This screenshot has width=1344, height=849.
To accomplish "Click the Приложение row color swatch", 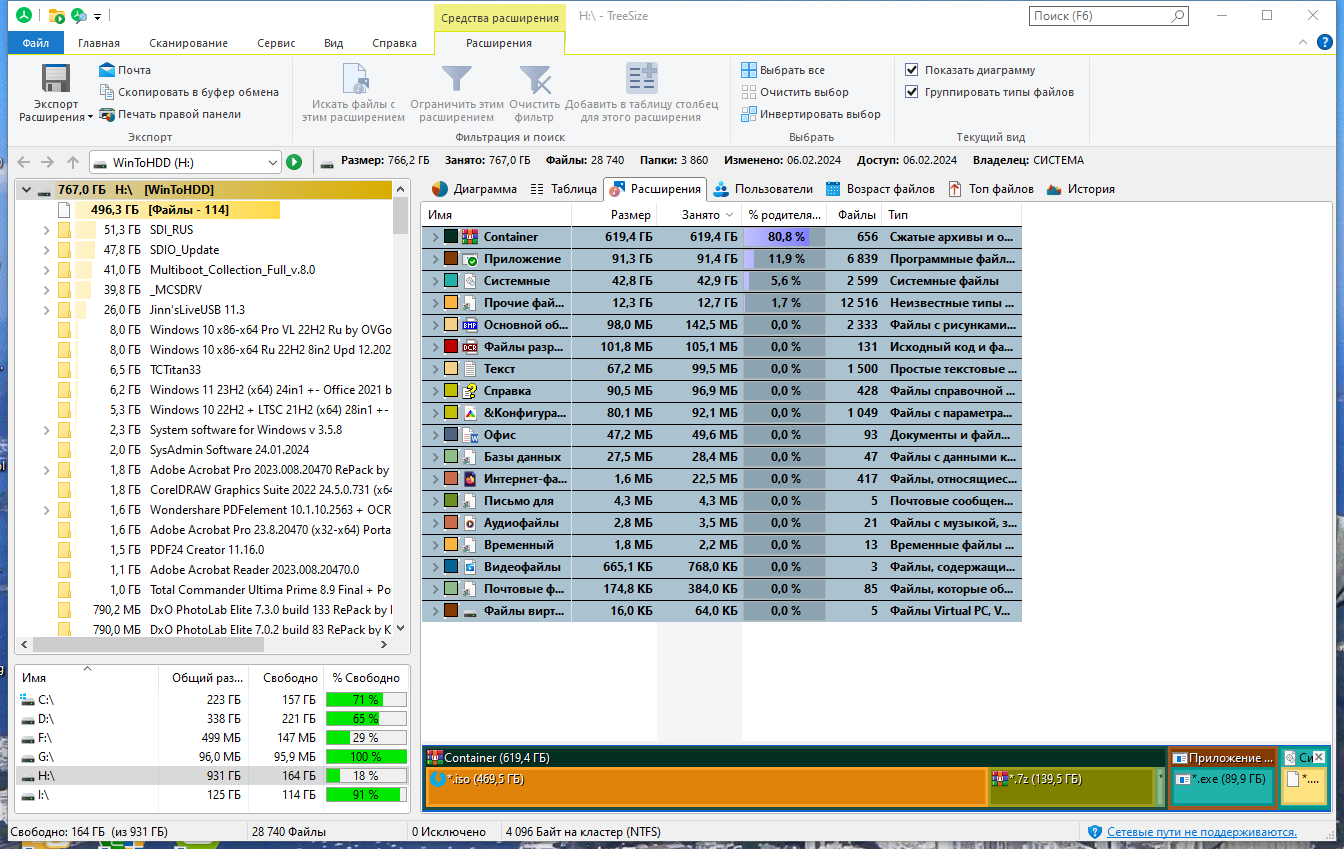I will 451,259.
